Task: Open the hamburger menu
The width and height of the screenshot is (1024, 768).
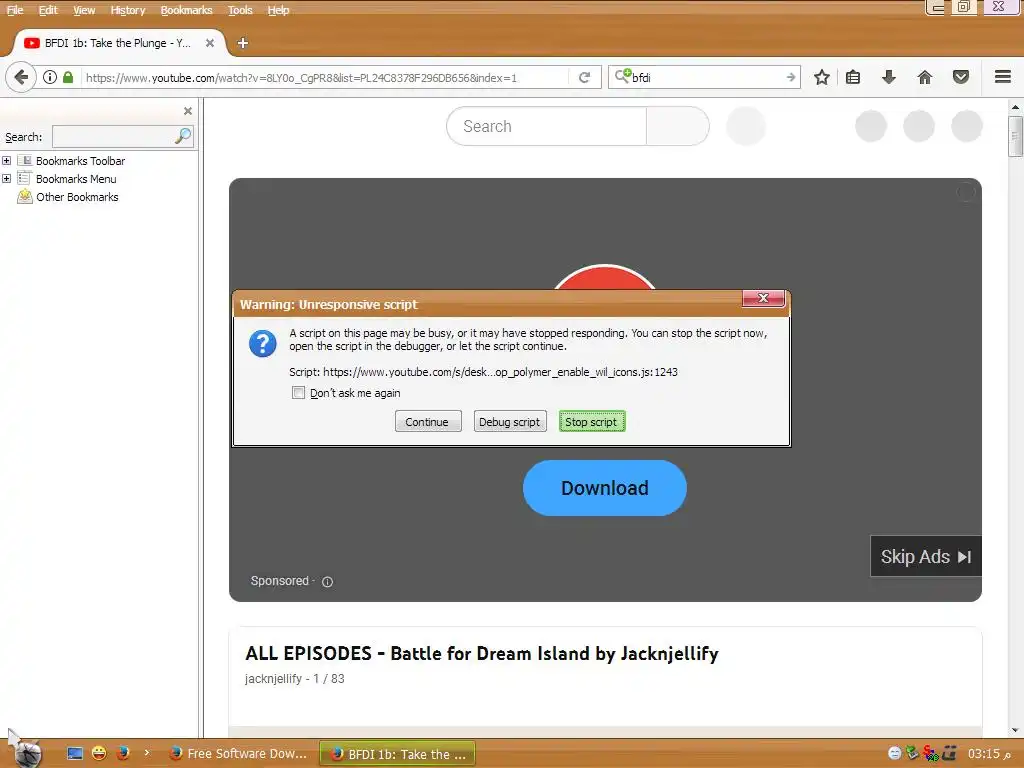Action: coord(1002,76)
